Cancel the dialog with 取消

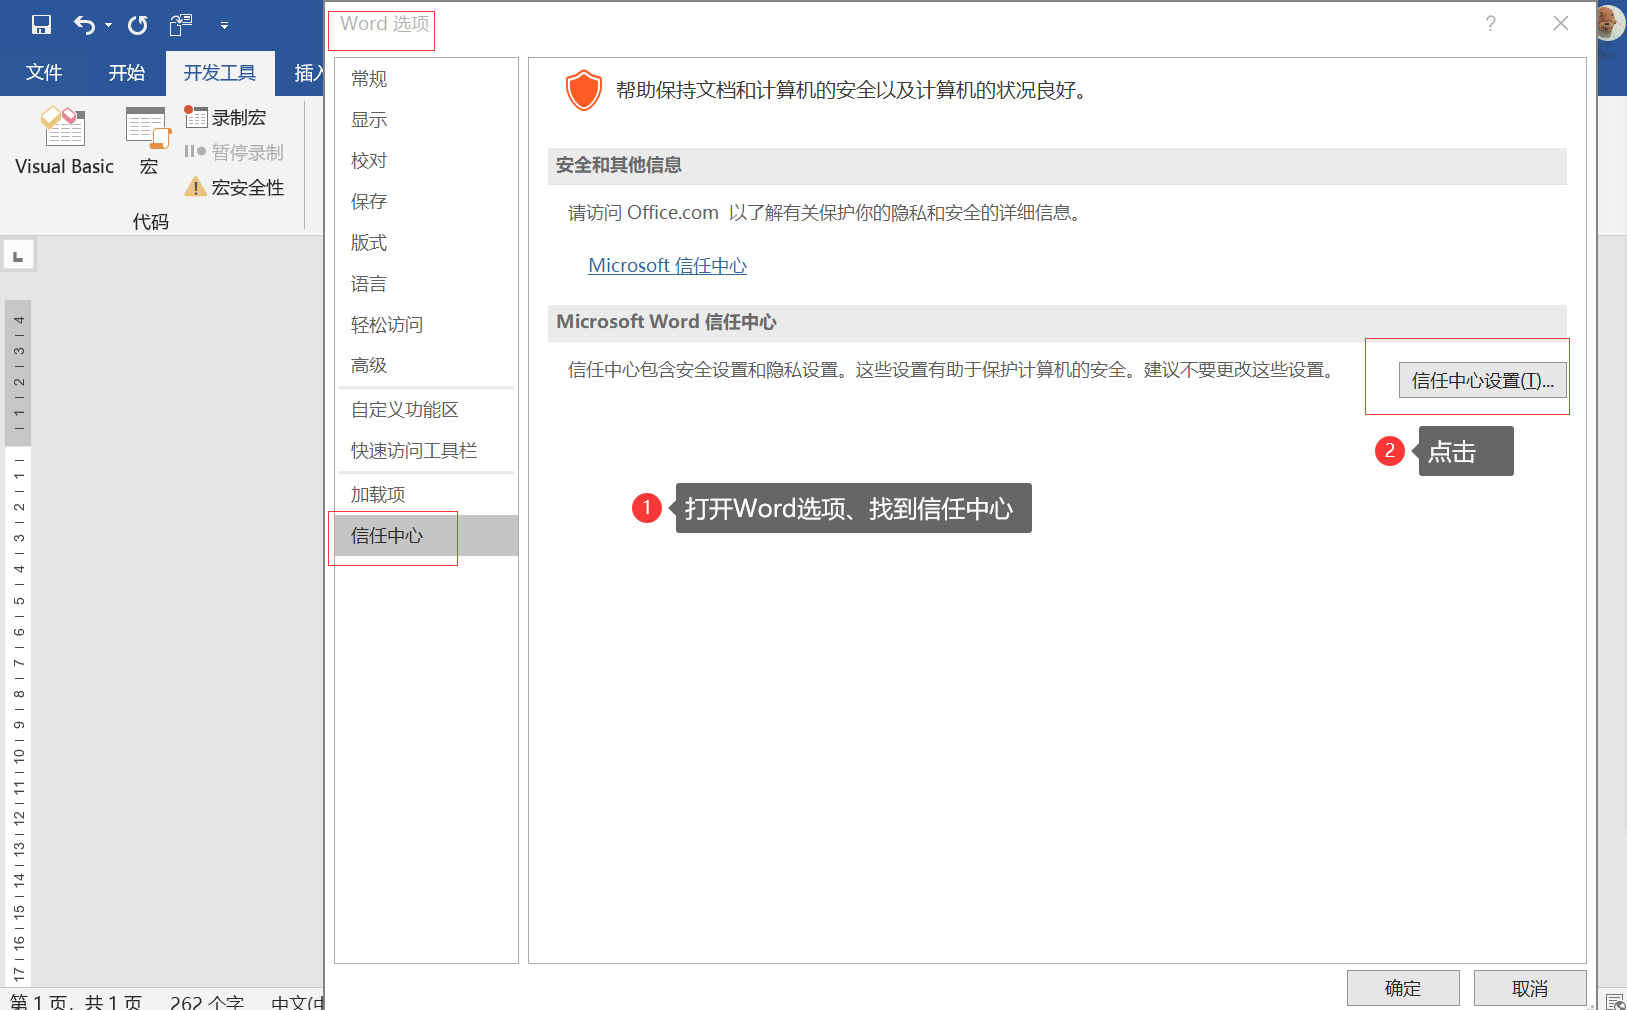tap(1530, 988)
